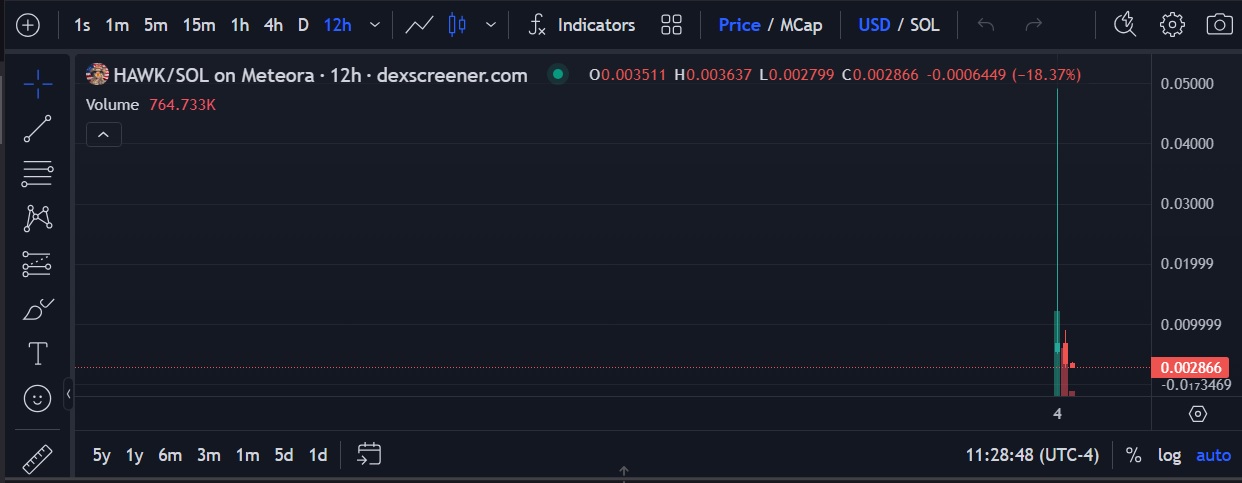The image size is (1242, 483).
Task: Select the XABCD pattern tool
Action: pos(37,218)
